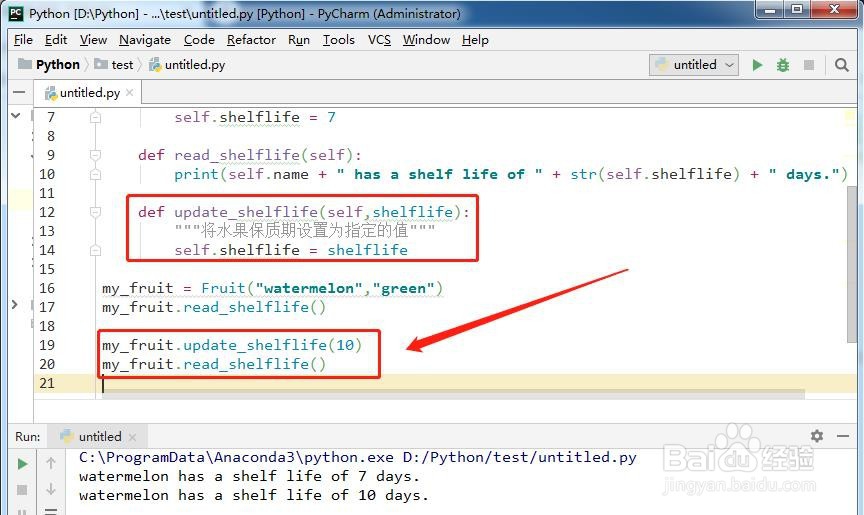The width and height of the screenshot is (864, 515).
Task: Click the Python breadcrumb in navigation bar
Action: pyautogui.click(x=49, y=64)
